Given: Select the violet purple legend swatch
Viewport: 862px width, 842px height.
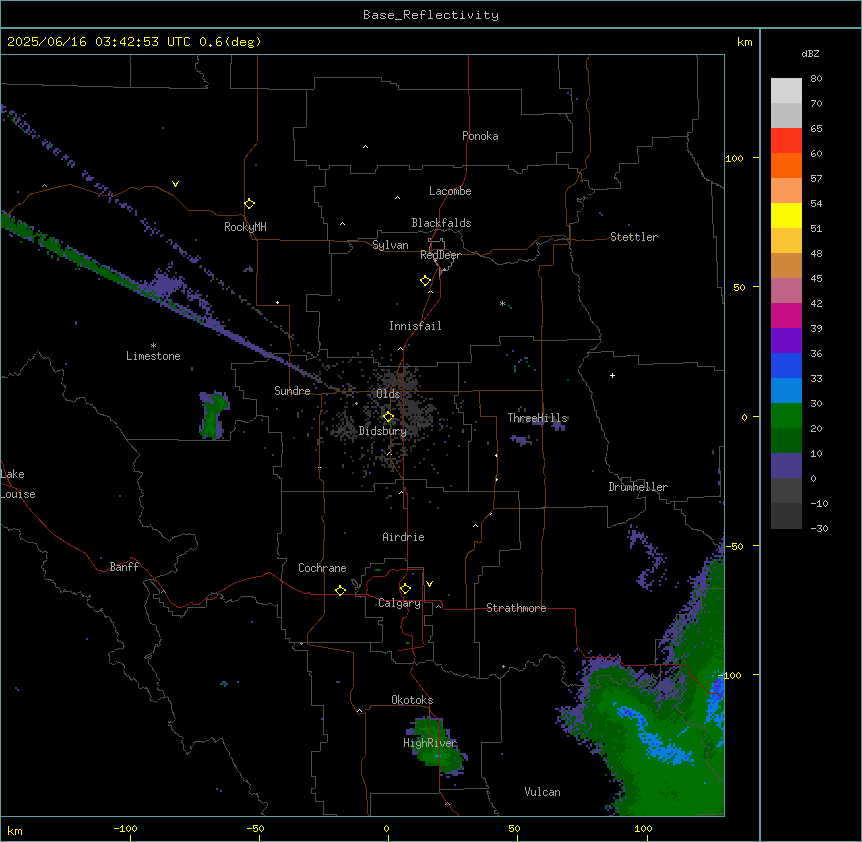Looking at the screenshot, I should [x=786, y=340].
